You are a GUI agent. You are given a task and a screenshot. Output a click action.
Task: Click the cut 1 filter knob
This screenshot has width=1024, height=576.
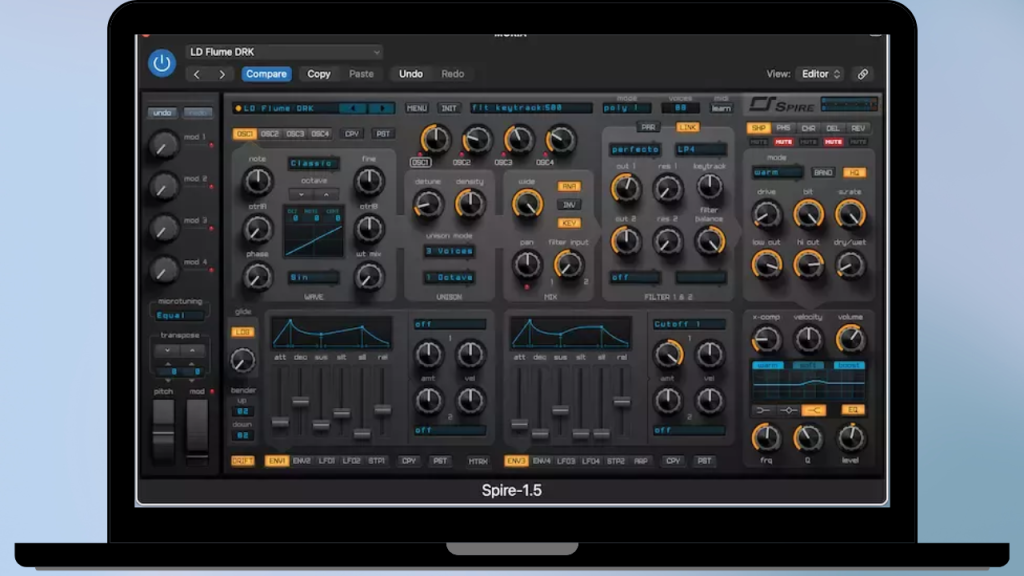626,189
